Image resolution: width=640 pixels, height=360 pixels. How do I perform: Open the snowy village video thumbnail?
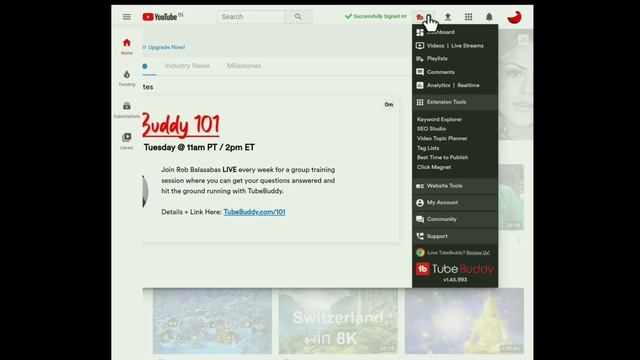(212, 321)
